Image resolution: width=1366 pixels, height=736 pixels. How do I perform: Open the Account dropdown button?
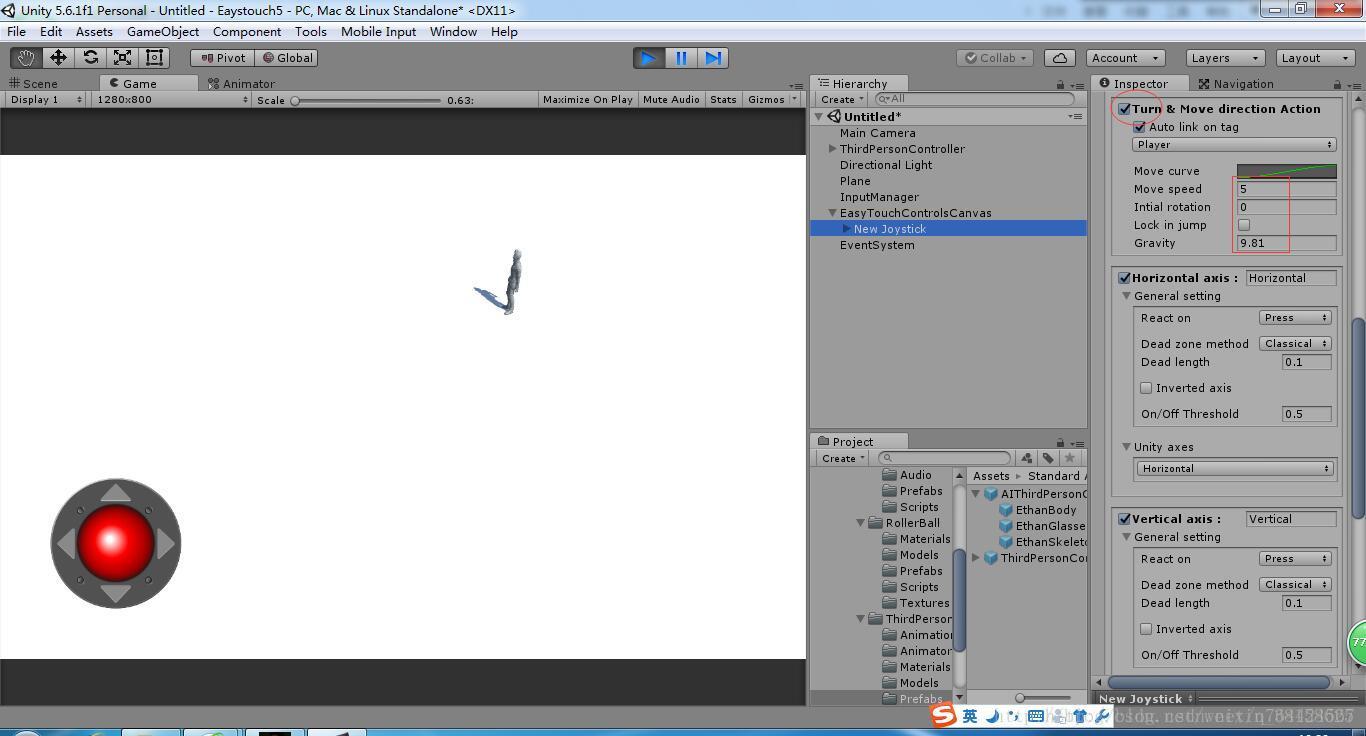1125,58
